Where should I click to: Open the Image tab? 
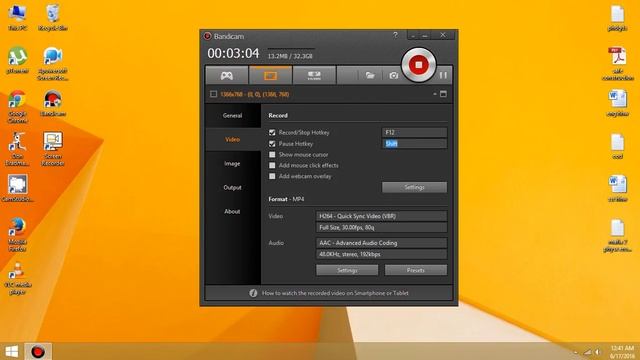pos(233,164)
